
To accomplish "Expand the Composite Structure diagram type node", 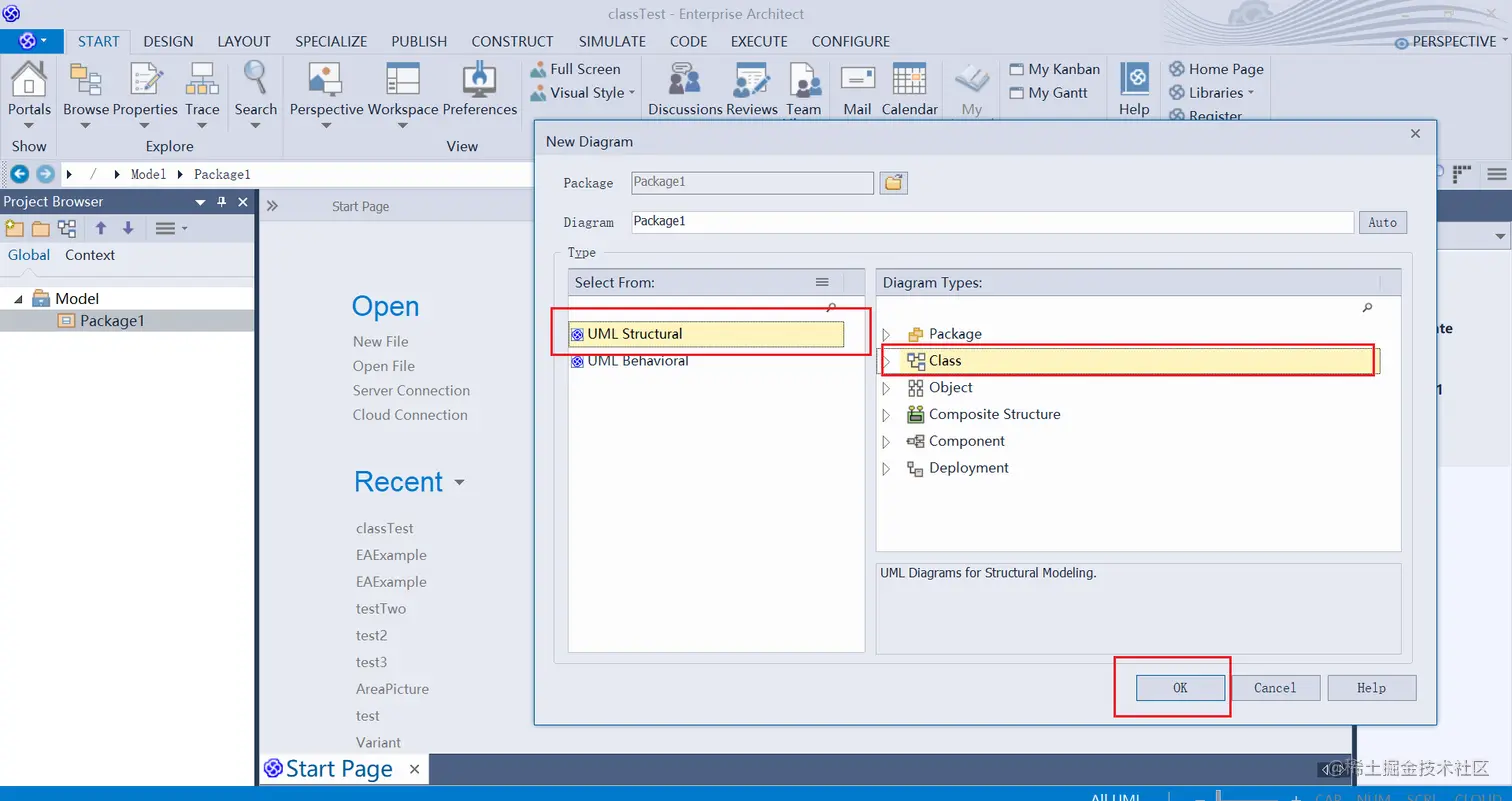I will (x=886, y=415).
